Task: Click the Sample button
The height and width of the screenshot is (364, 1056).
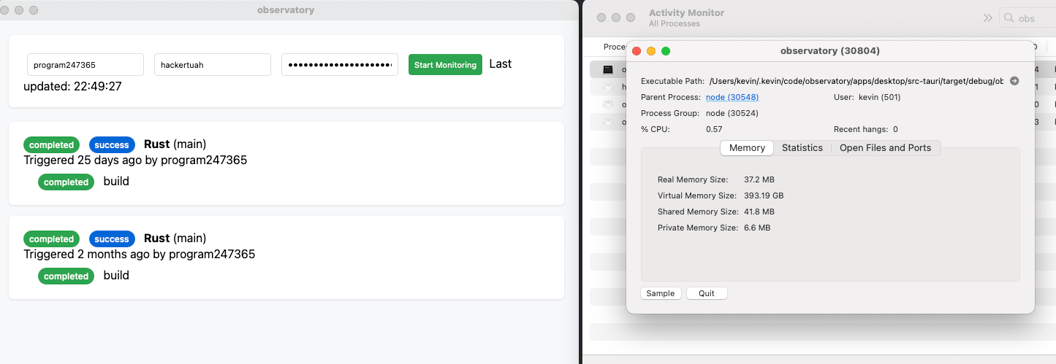Action: pos(661,293)
